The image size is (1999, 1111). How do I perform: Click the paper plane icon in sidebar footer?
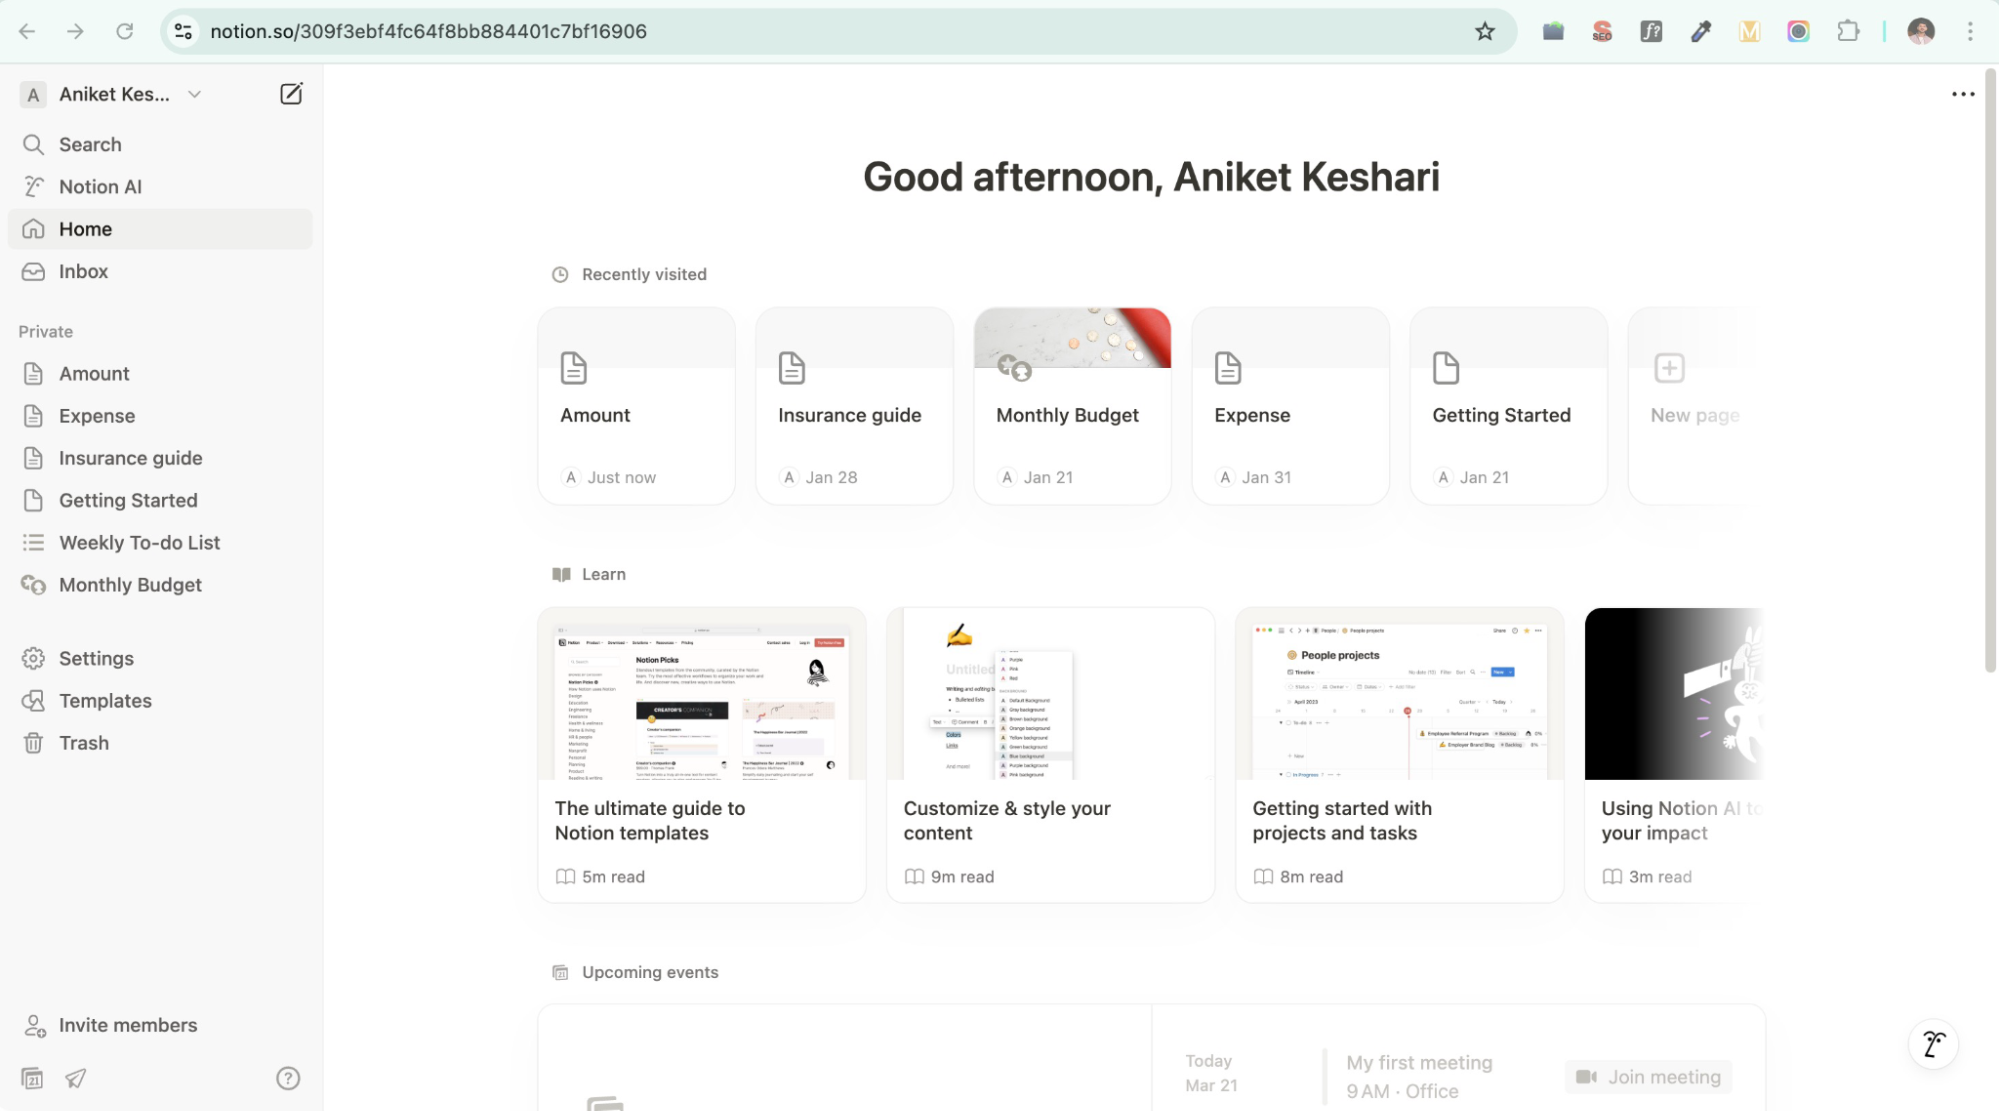75,1078
